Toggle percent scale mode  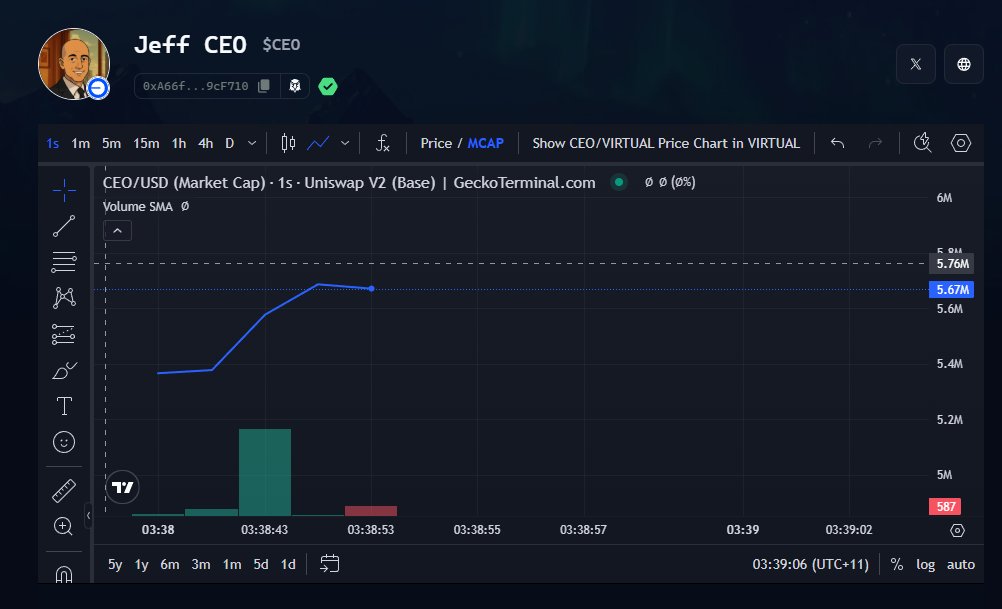897,564
